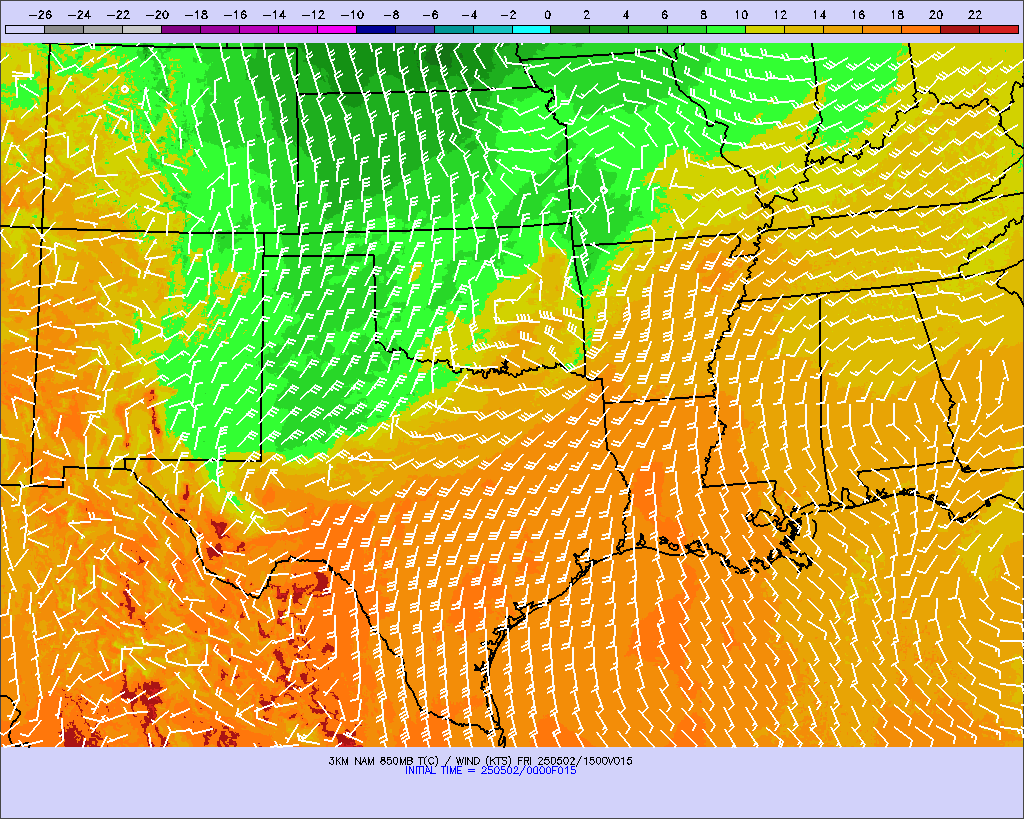Click the legend swatch between 16 and 18
This screenshot has width=1024, height=819.
(x=882, y=29)
